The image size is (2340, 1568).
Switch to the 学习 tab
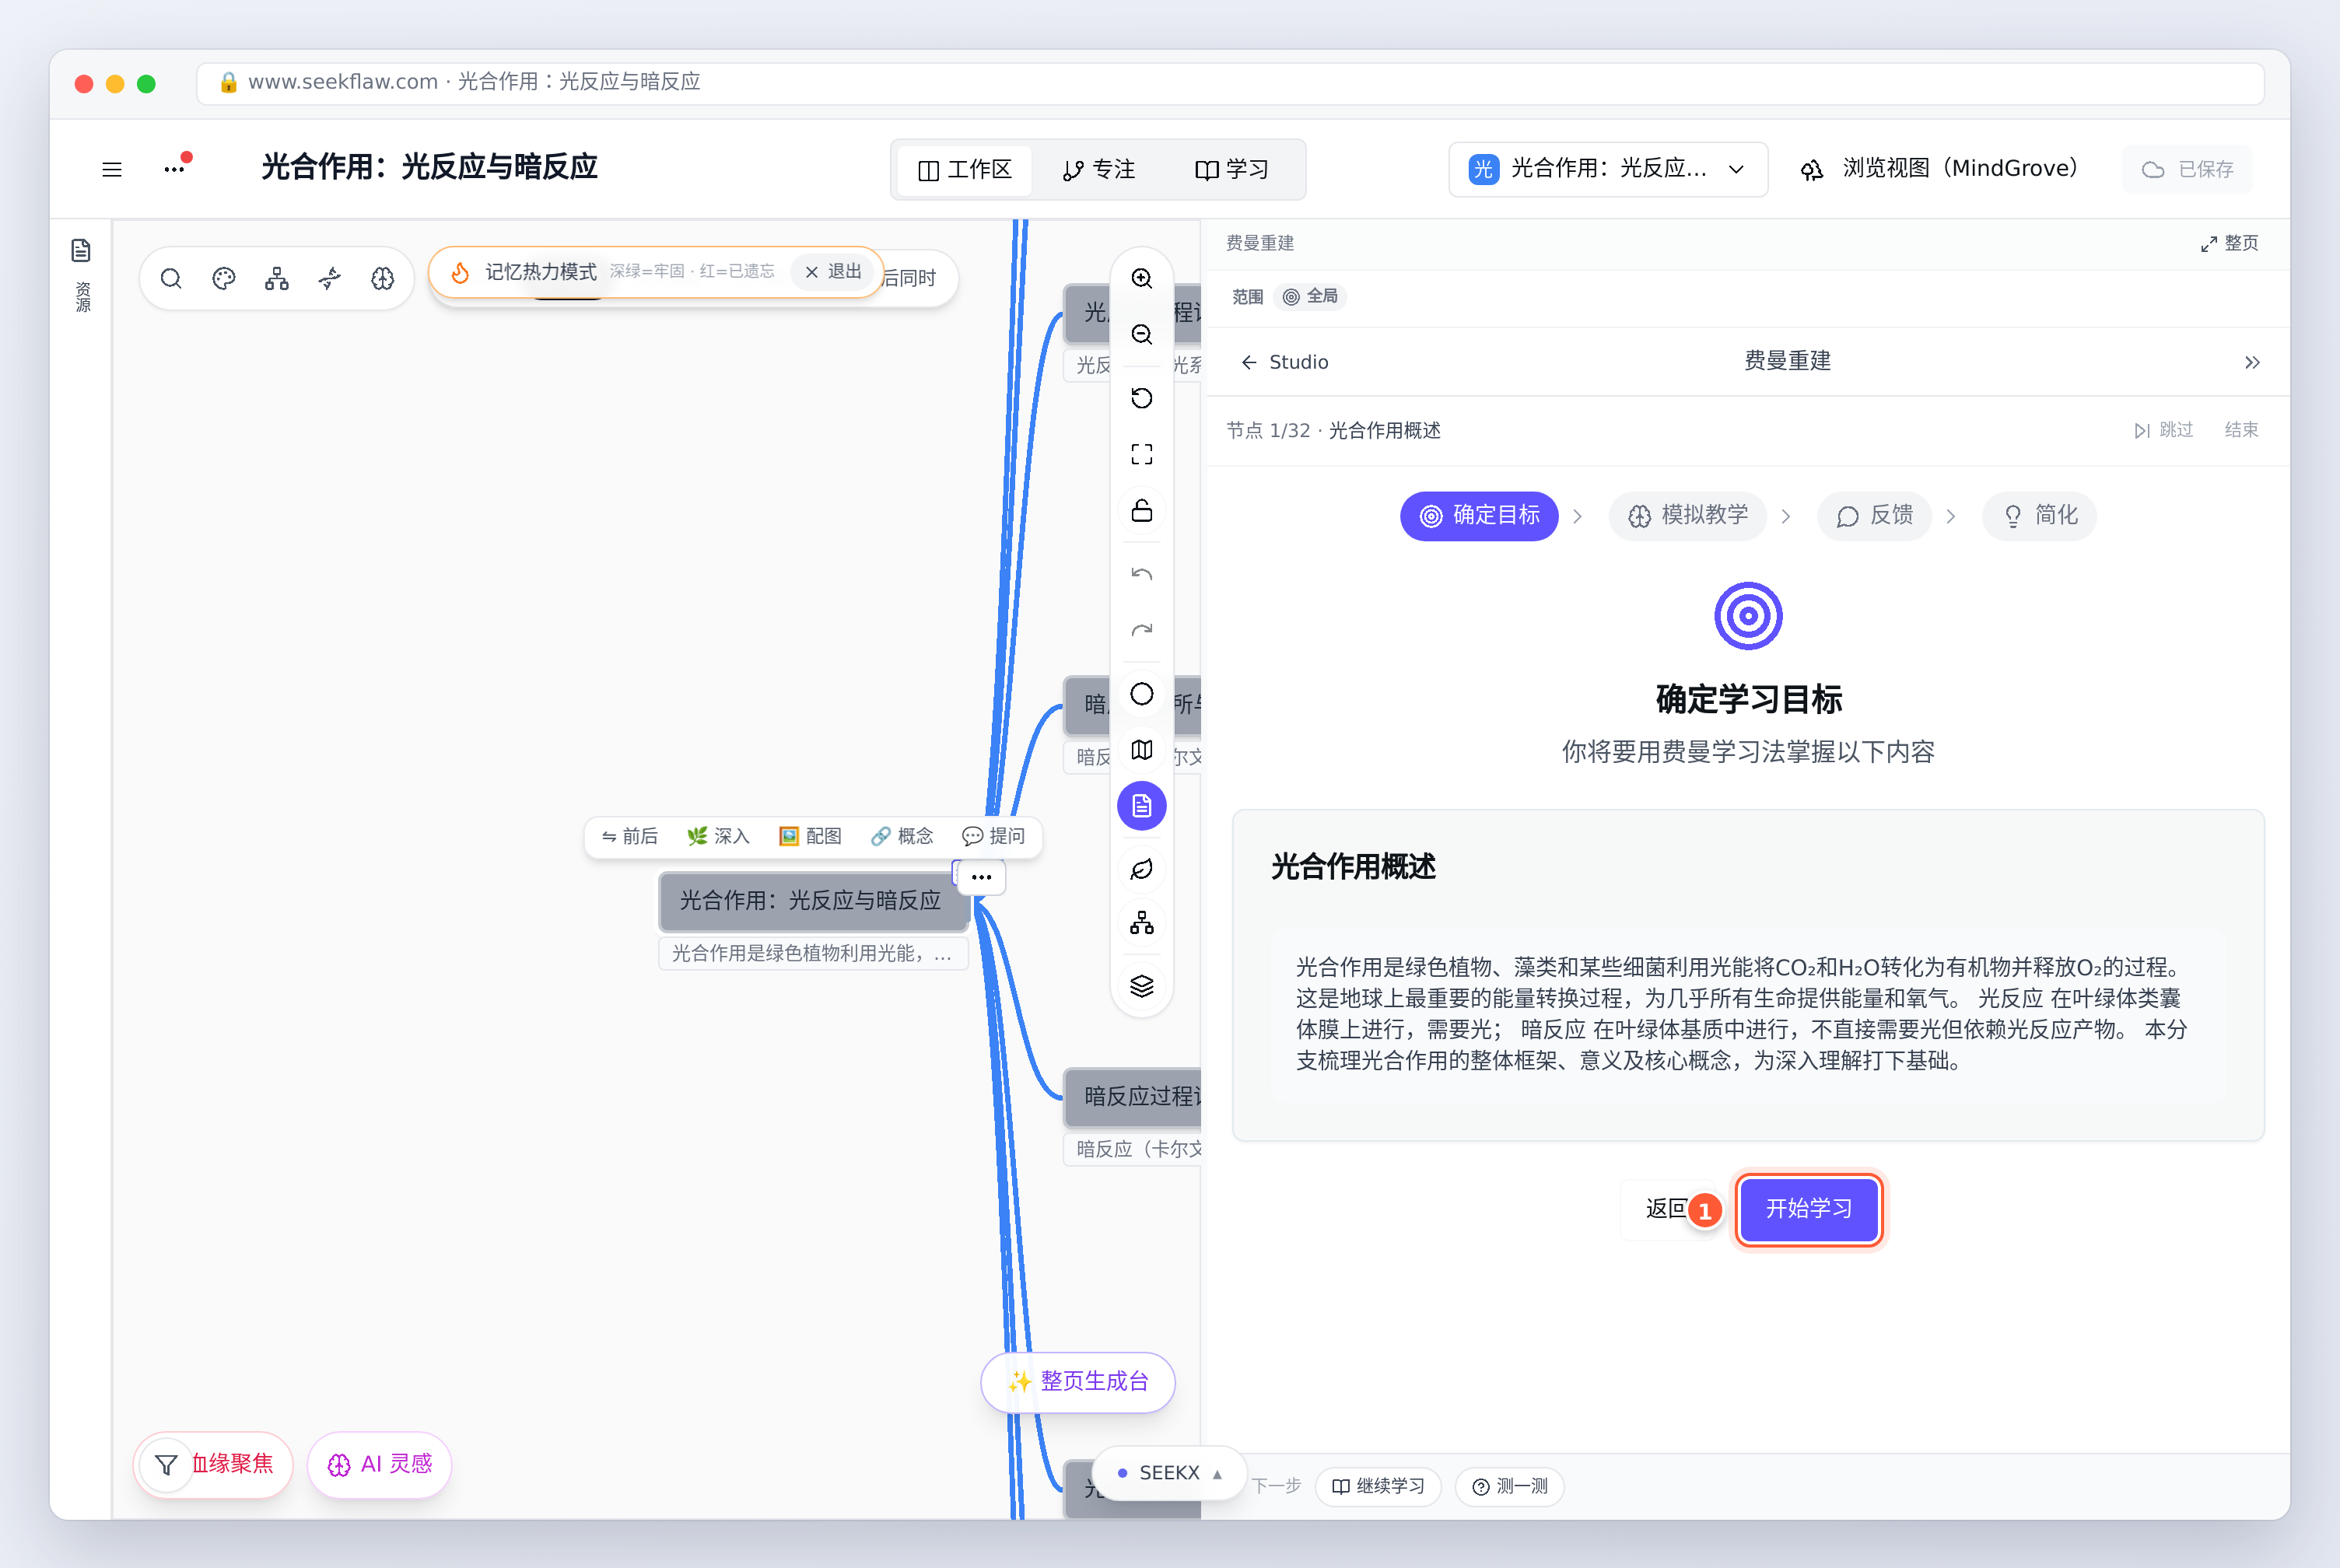1232,170
